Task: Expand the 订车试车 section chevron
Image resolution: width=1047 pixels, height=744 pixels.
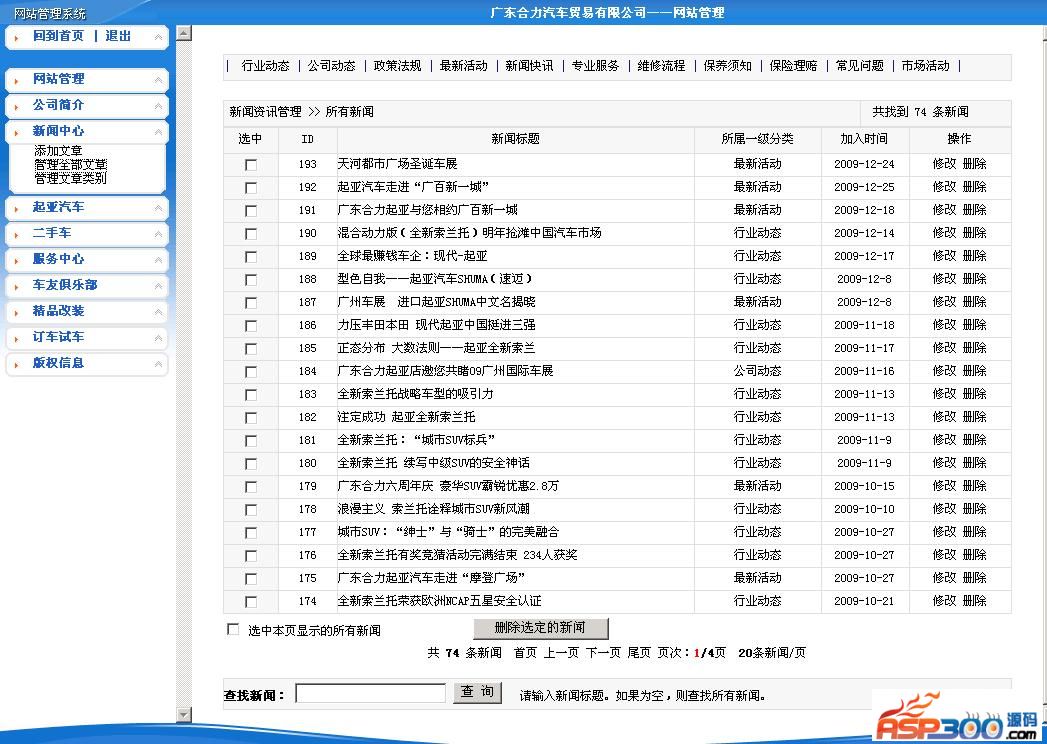Action: (158, 339)
